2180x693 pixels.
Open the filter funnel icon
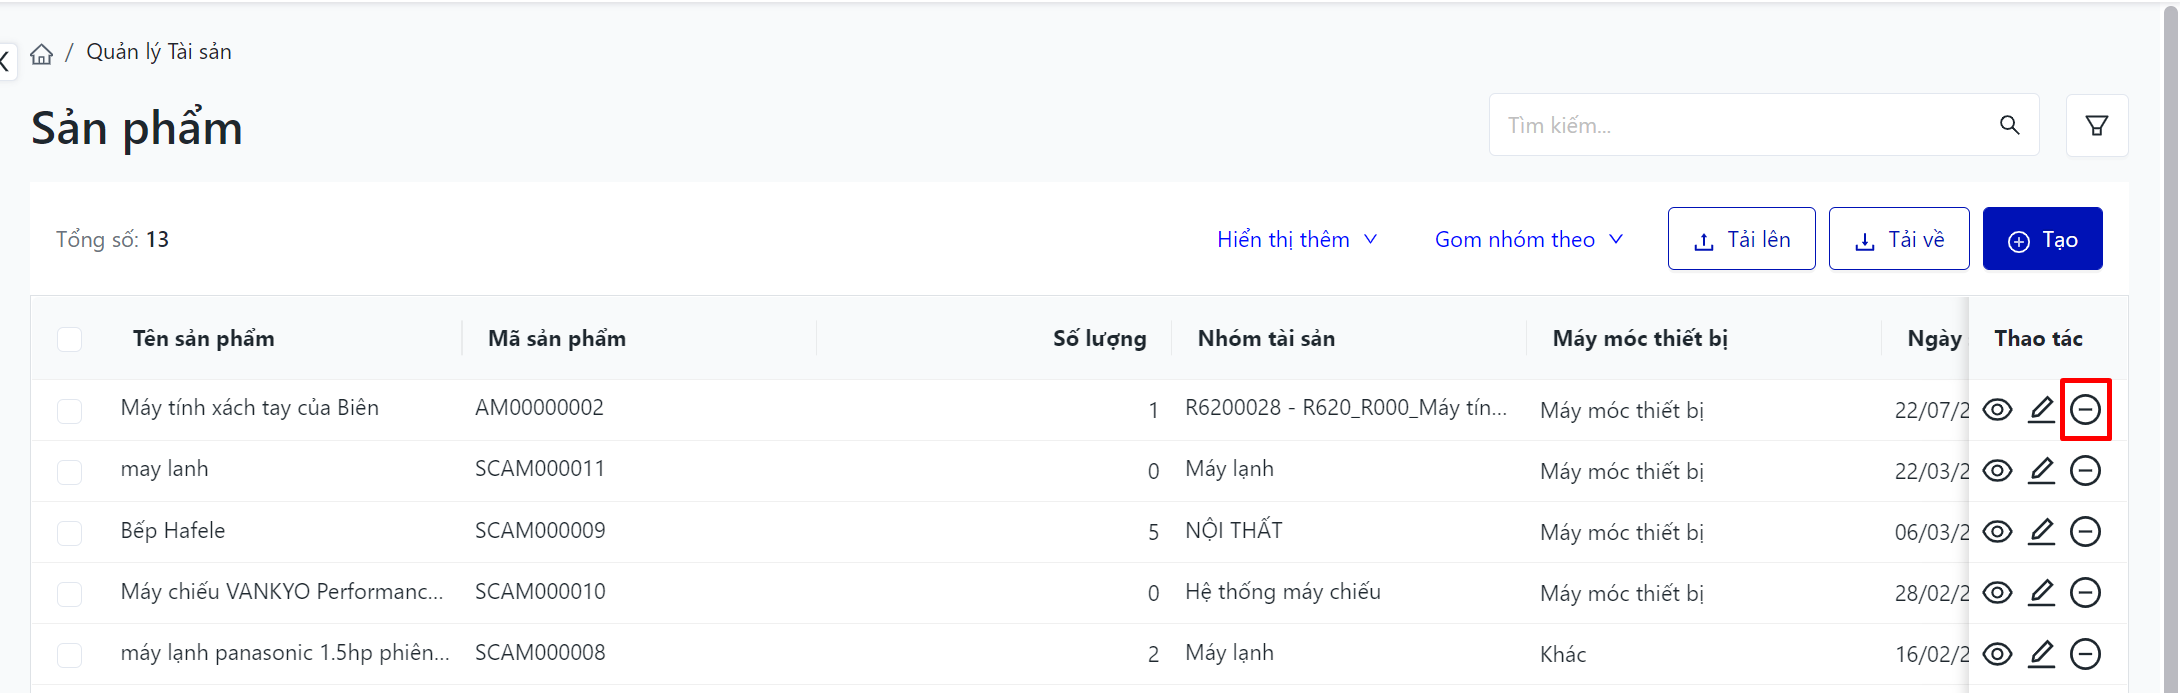pos(2096,125)
